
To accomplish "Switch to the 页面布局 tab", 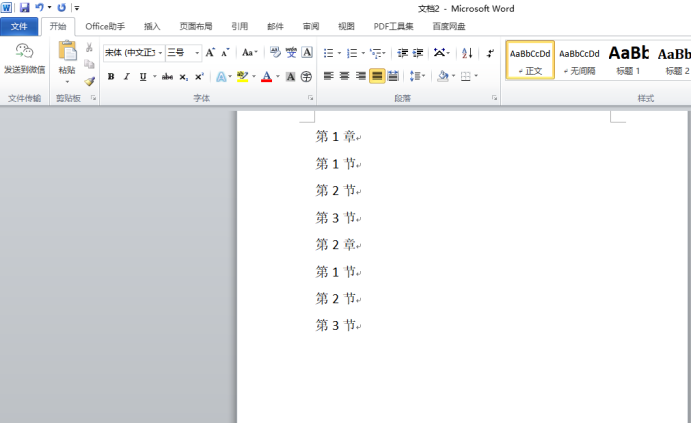I will [x=195, y=27].
